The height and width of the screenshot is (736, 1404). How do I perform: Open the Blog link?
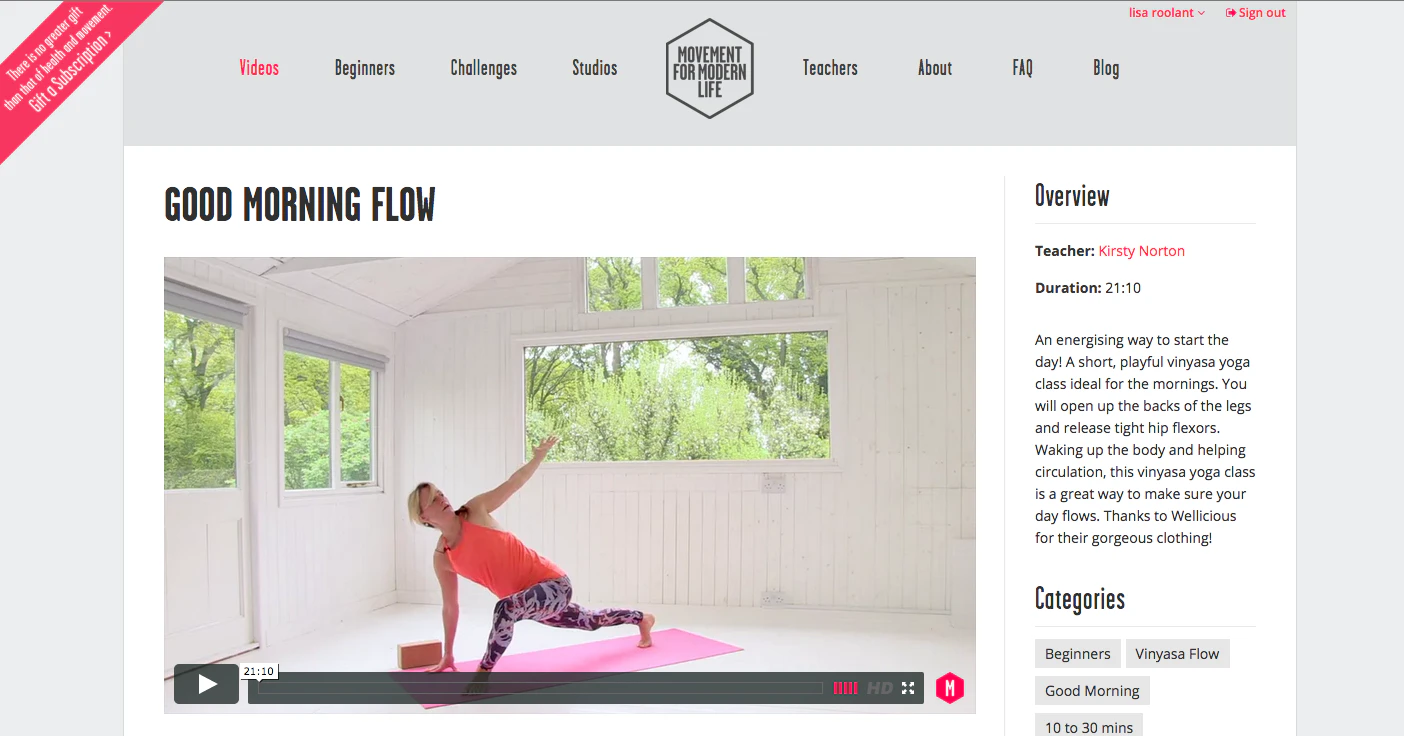coord(1106,68)
